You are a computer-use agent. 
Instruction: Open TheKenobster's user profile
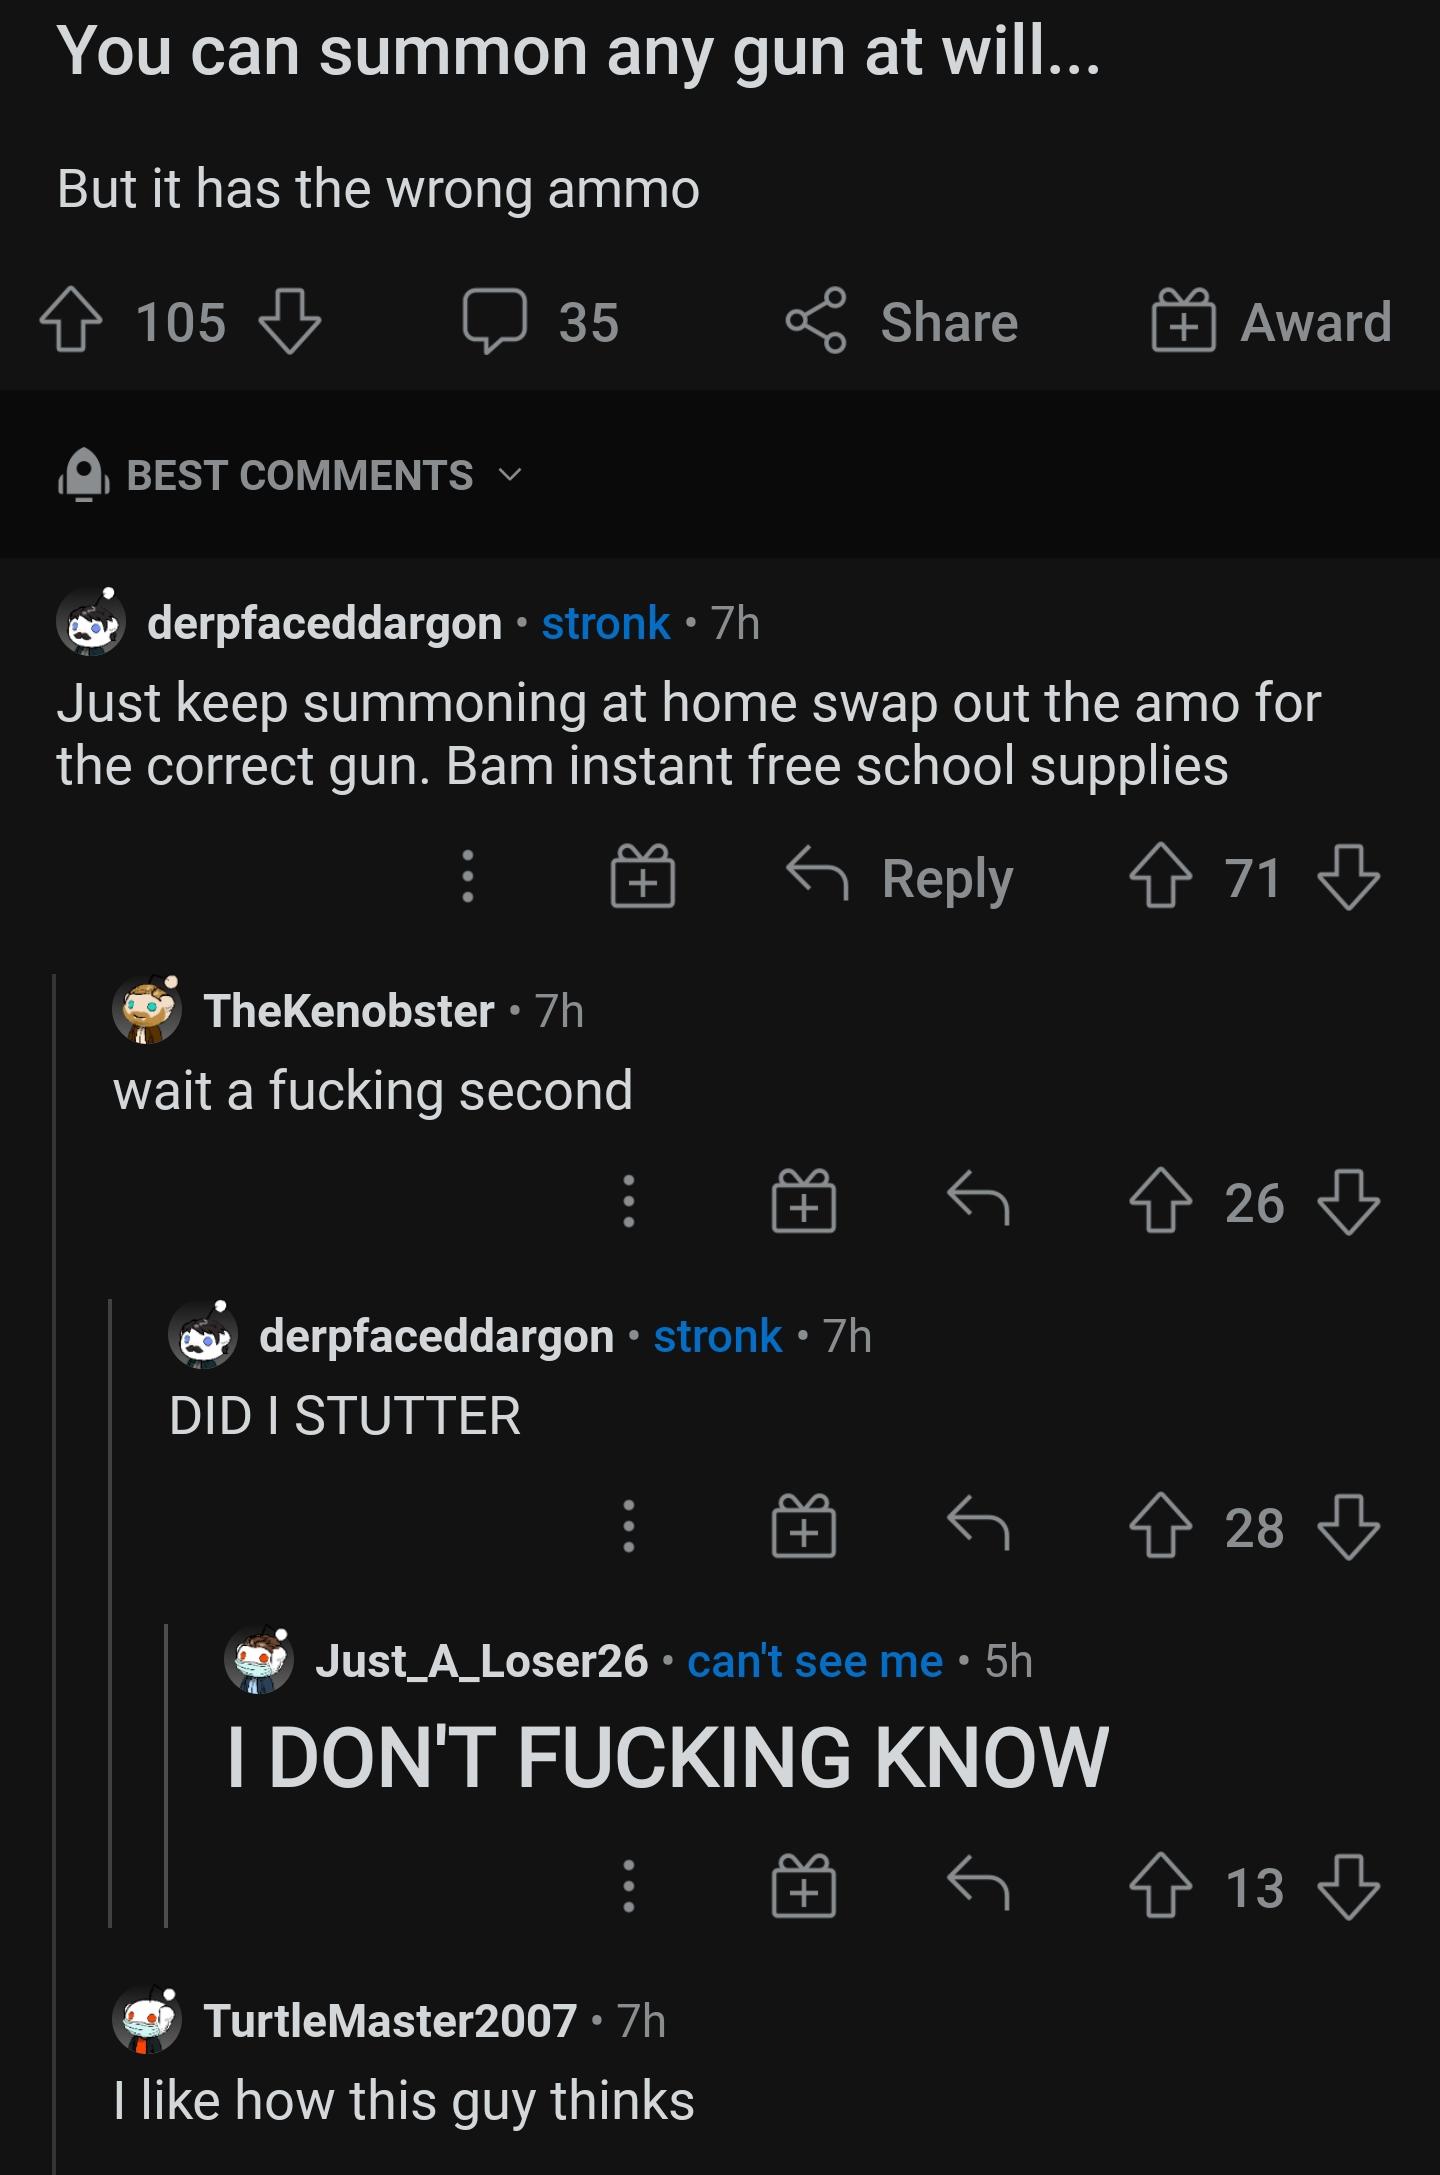[x=349, y=1011]
